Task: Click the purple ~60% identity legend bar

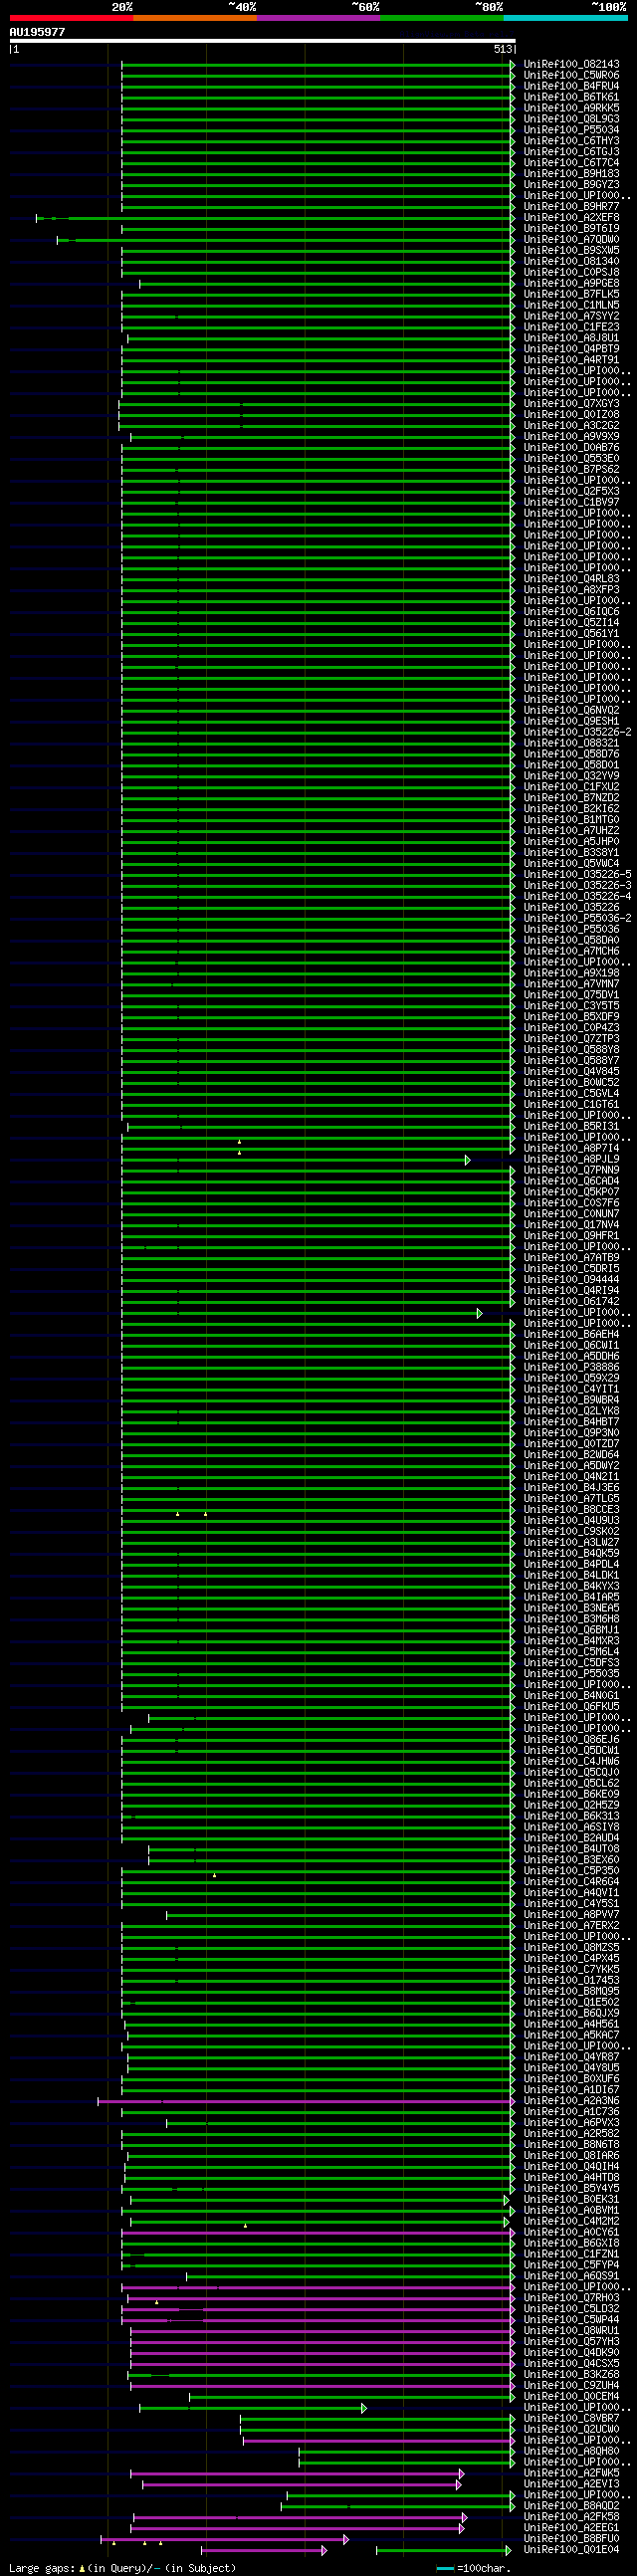Action: click(x=318, y=18)
